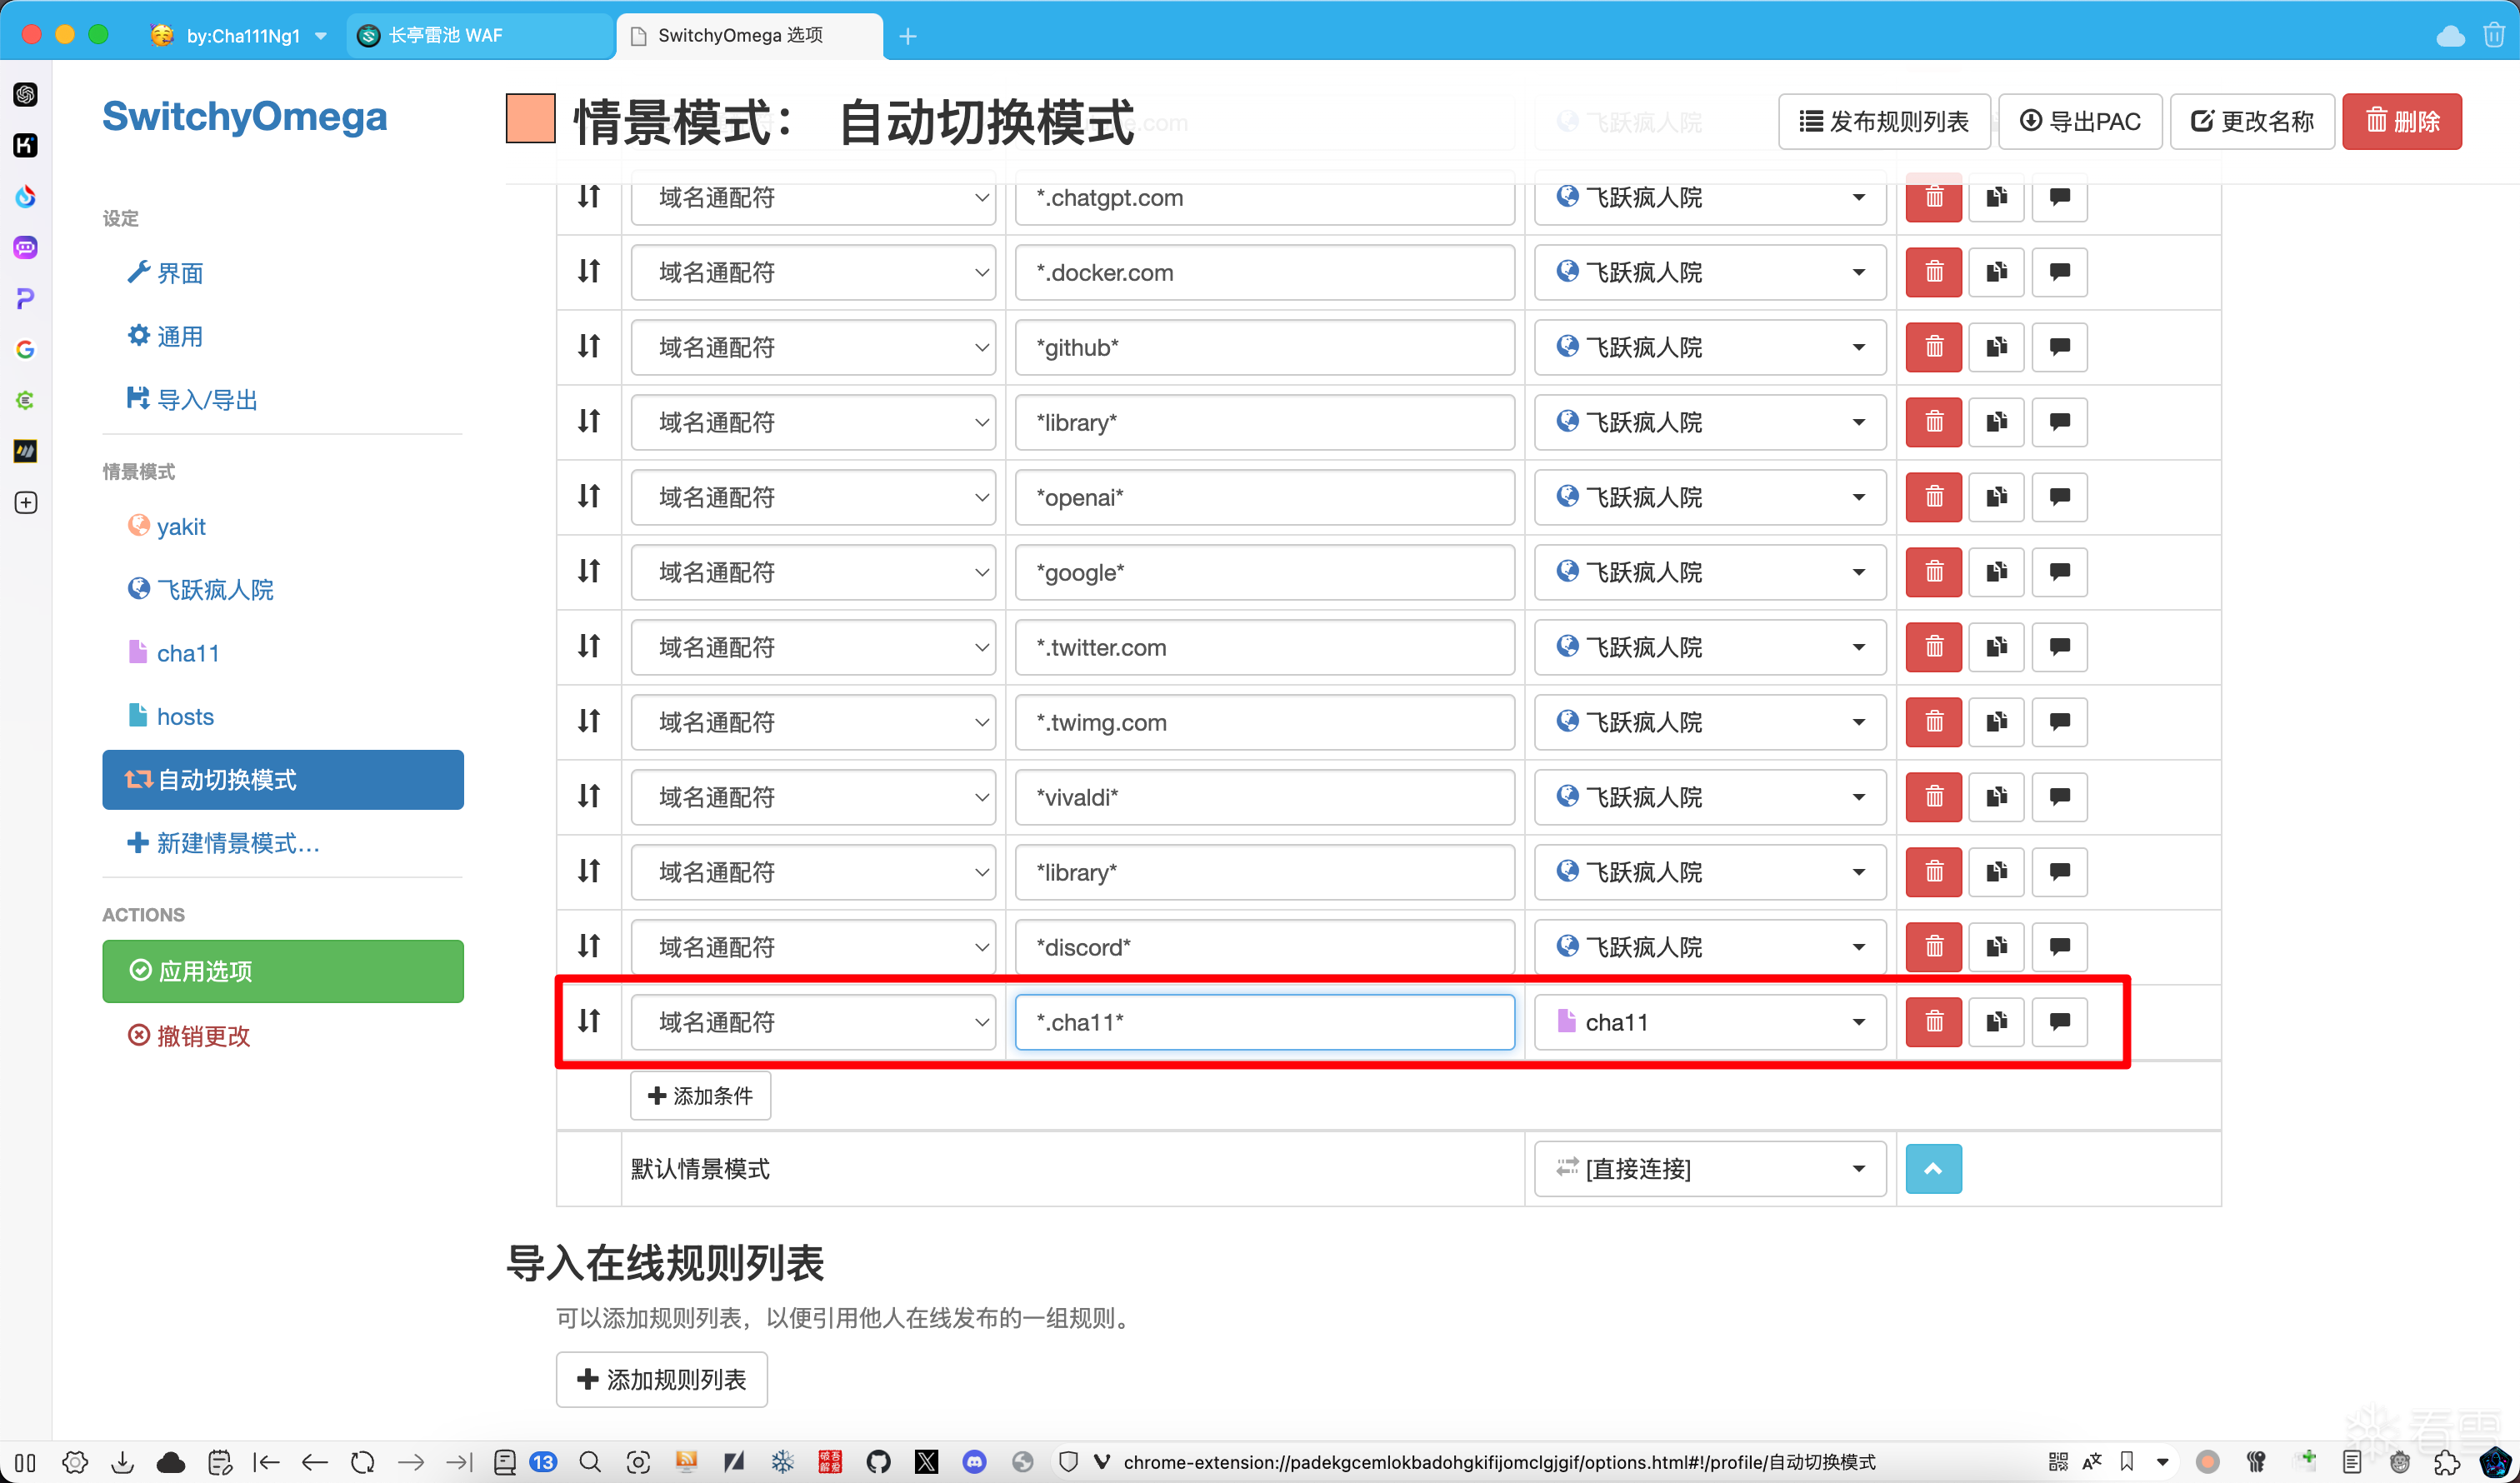Go back with the left arrow icon

pyautogui.click(x=314, y=1461)
